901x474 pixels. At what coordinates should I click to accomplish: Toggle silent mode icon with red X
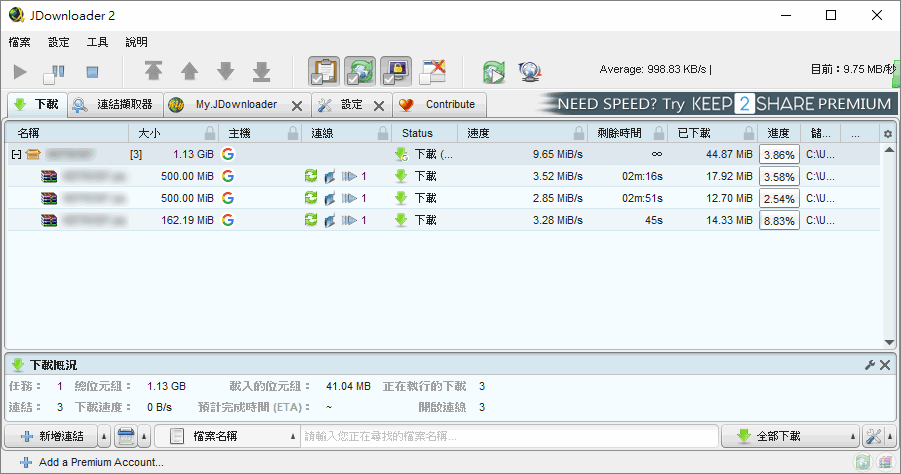(x=433, y=71)
